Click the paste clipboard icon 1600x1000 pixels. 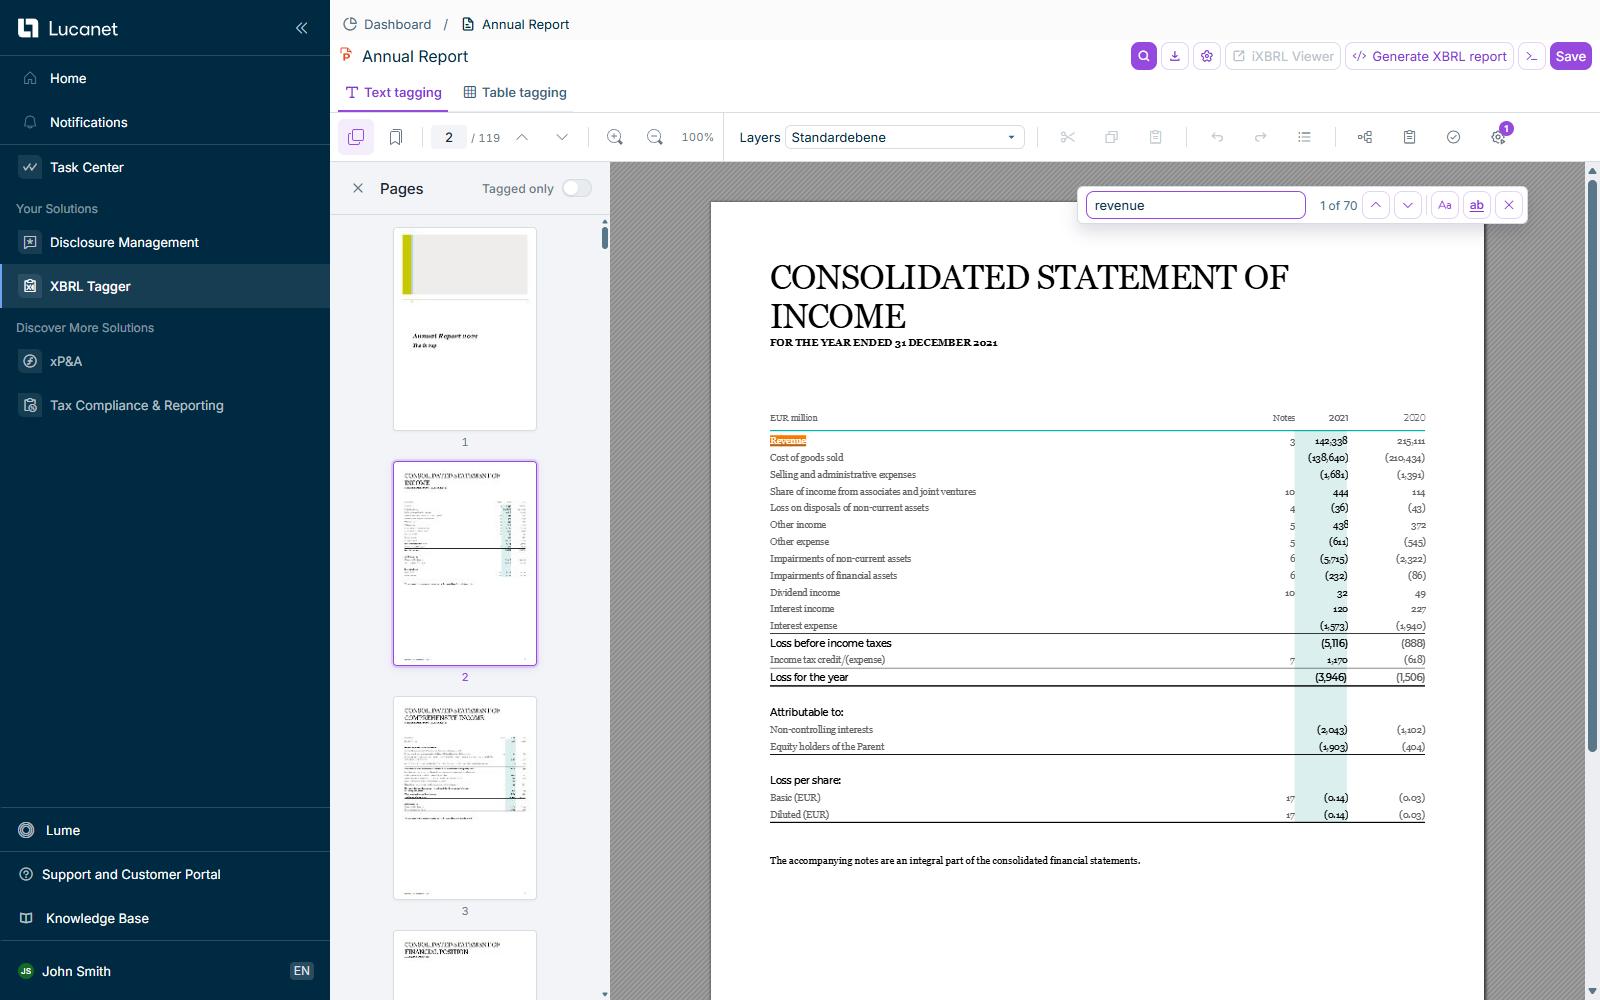tap(1155, 137)
